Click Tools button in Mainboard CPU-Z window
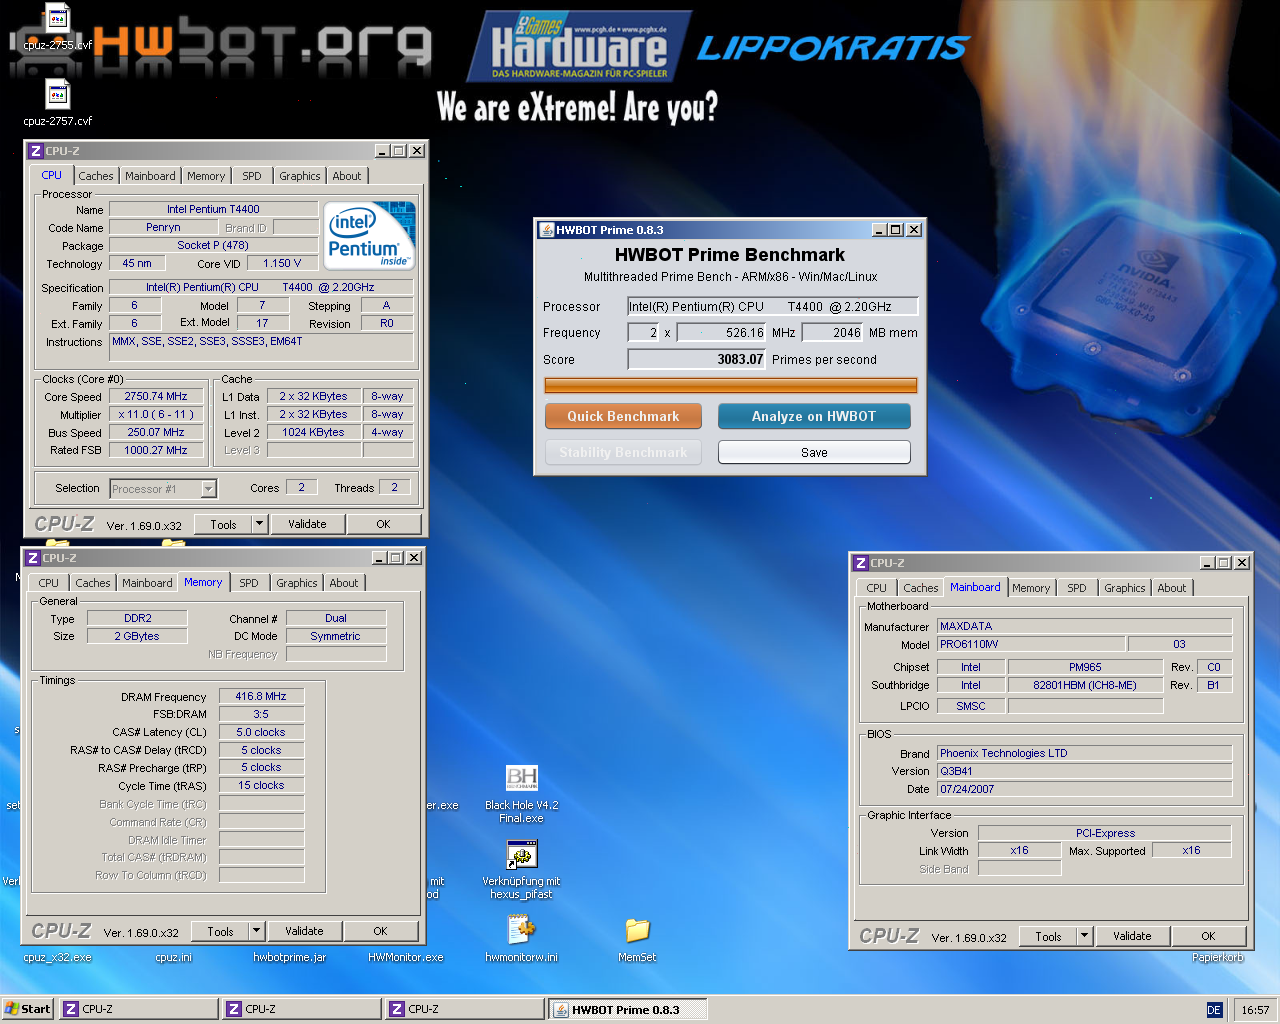 pyautogui.click(x=1048, y=936)
